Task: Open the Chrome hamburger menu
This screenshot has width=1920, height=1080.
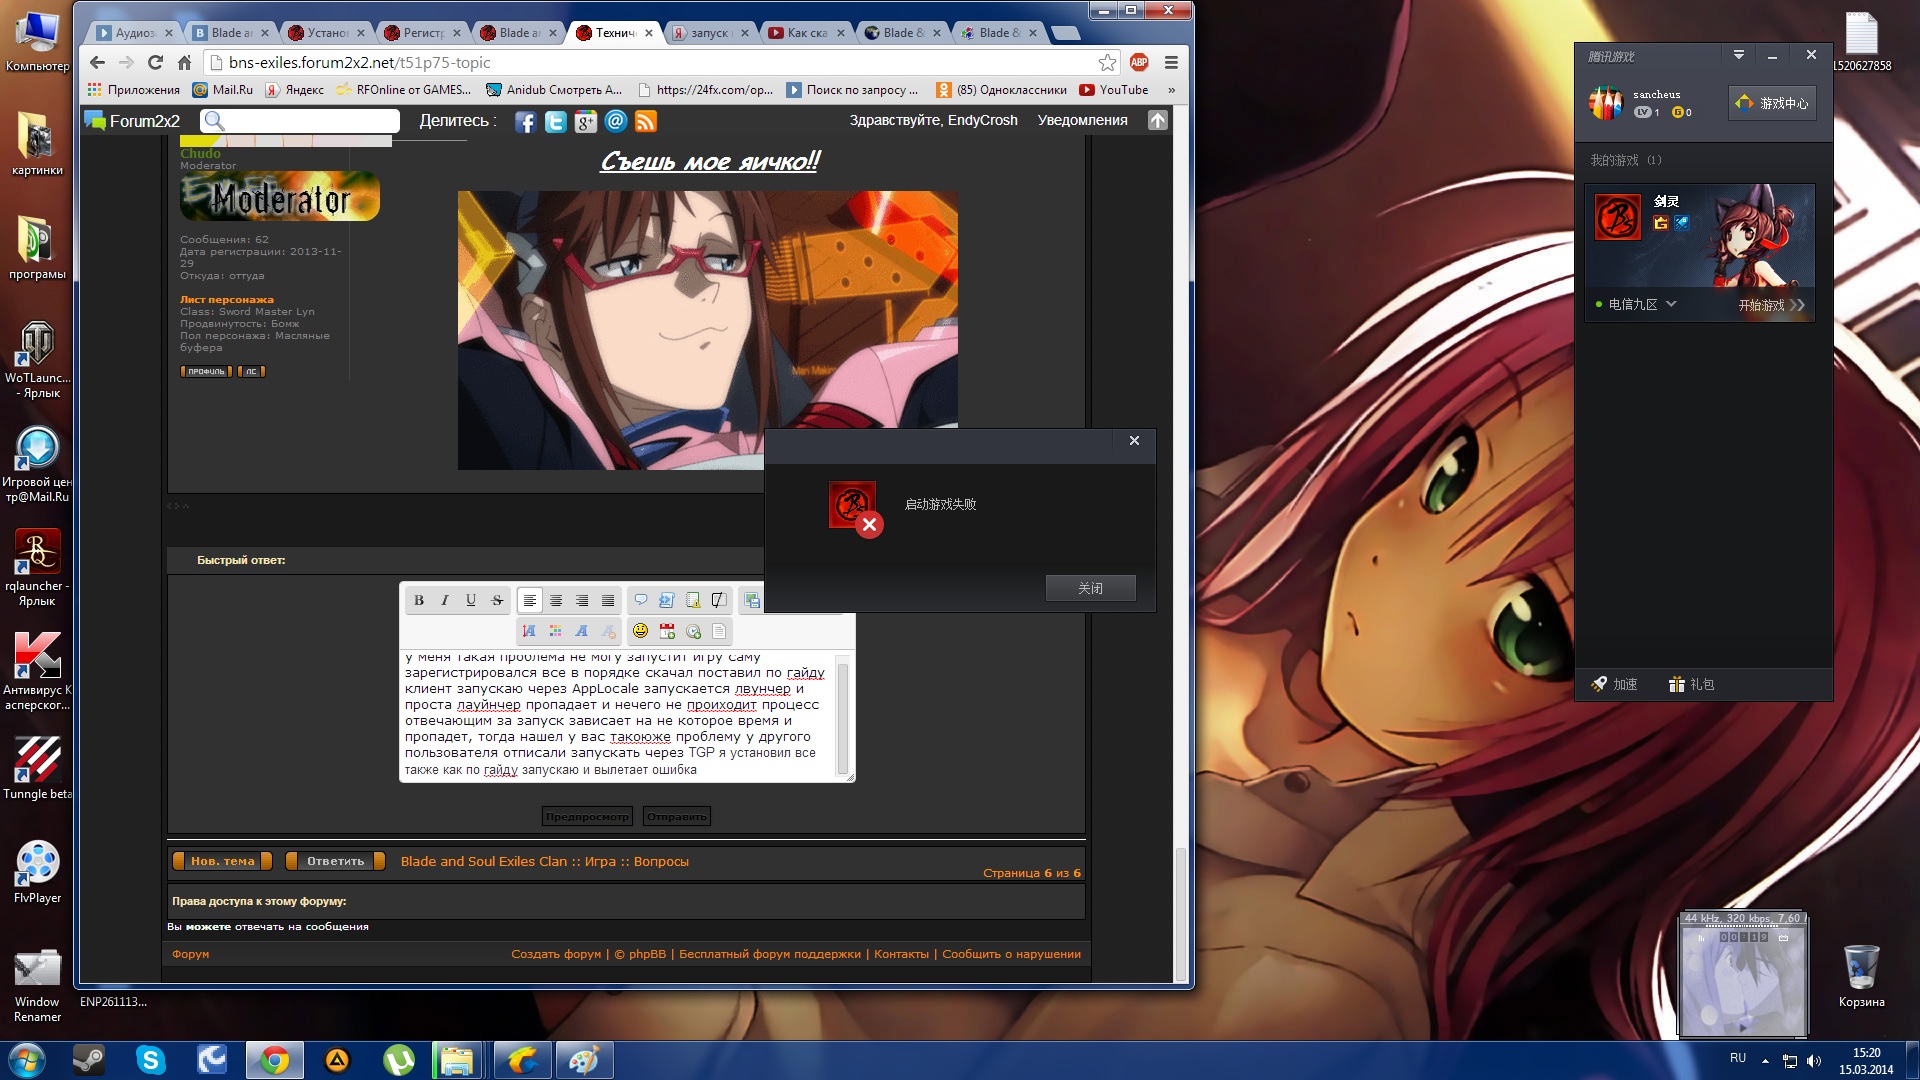Action: coord(1171,62)
